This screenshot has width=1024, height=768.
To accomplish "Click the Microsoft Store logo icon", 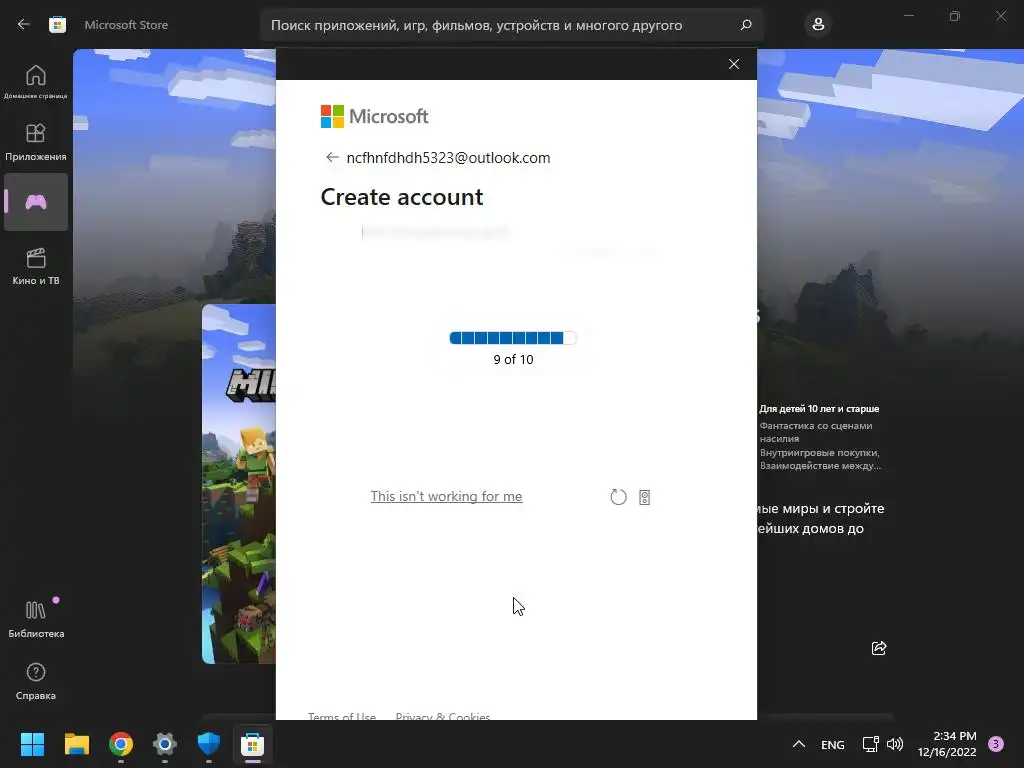I will [57, 25].
